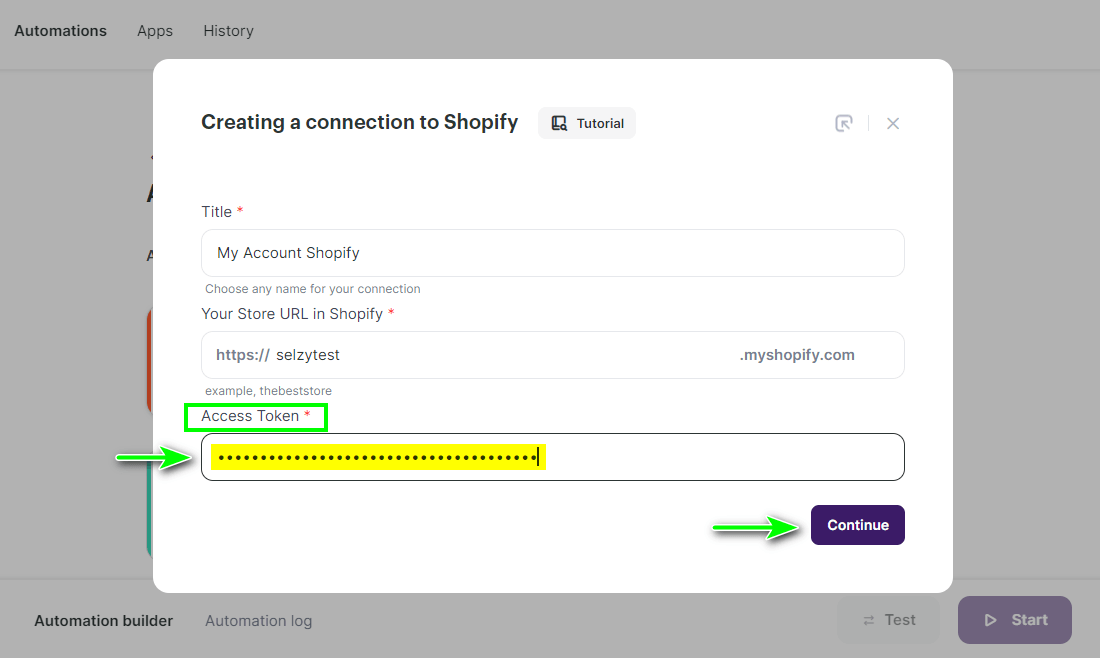The width and height of the screenshot is (1100, 658).
Task: Click the play icon on Start button
Action: click(x=990, y=620)
